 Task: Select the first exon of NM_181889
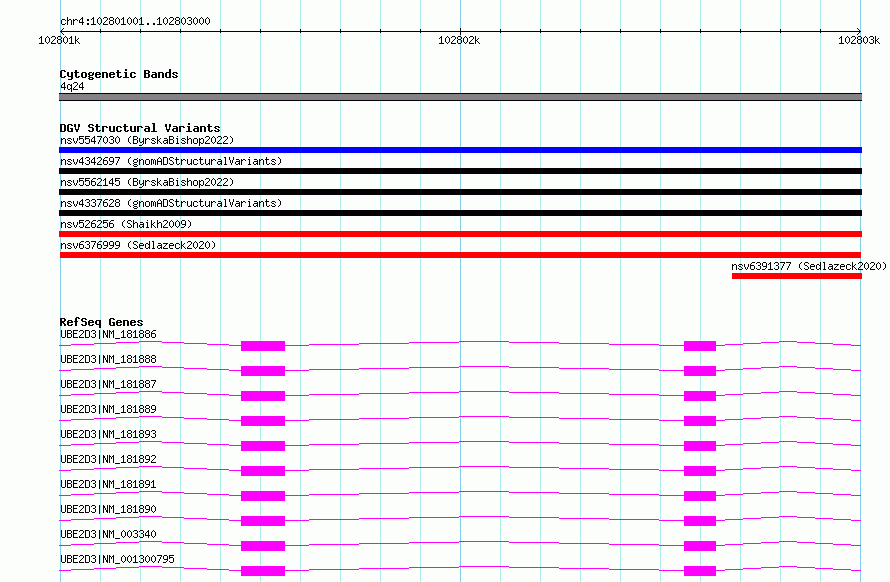click(x=263, y=421)
